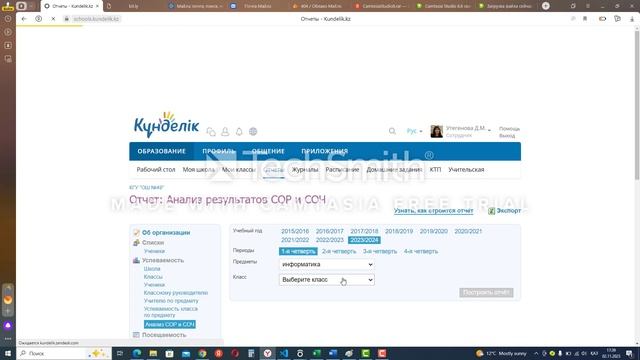Click the Excel icon beside Экспорт
640x360 pixels.
tap(491, 211)
